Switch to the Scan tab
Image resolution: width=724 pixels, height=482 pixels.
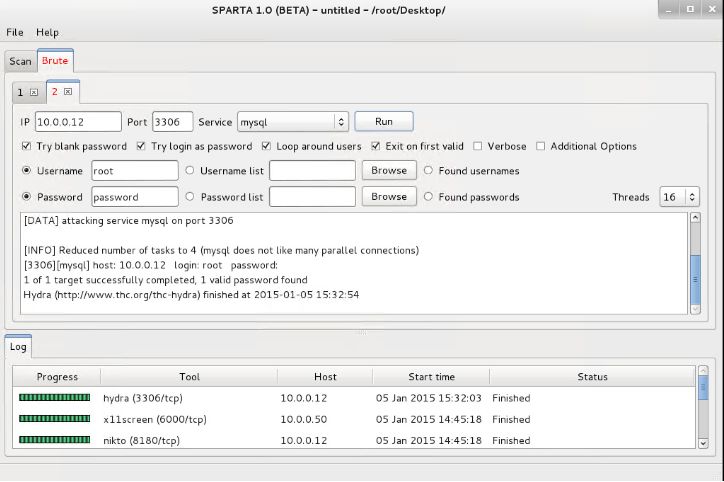pos(20,61)
